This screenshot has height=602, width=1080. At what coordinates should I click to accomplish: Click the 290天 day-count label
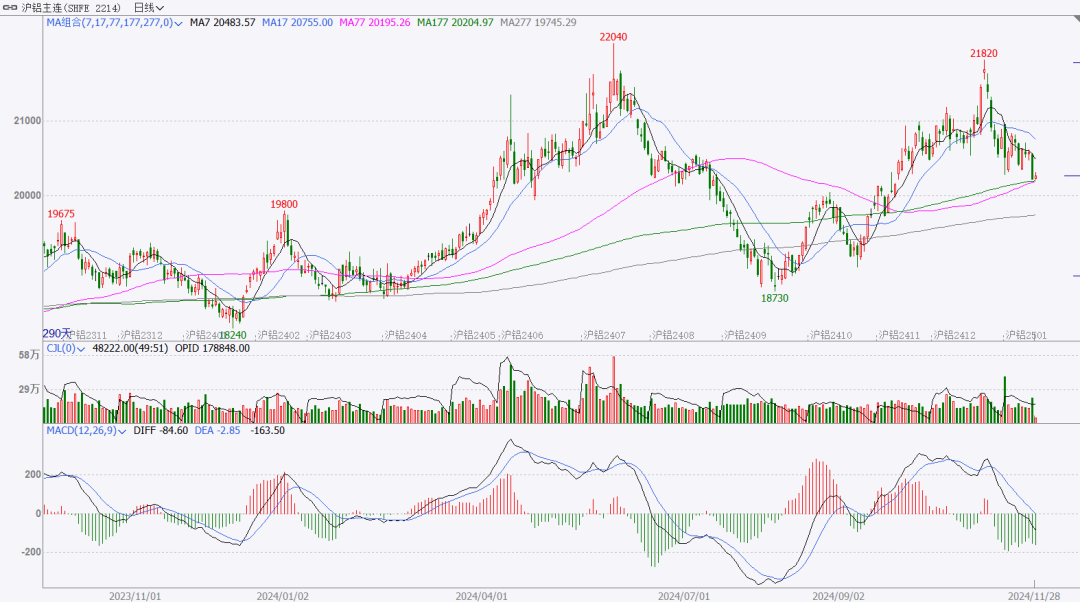(56, 333)
